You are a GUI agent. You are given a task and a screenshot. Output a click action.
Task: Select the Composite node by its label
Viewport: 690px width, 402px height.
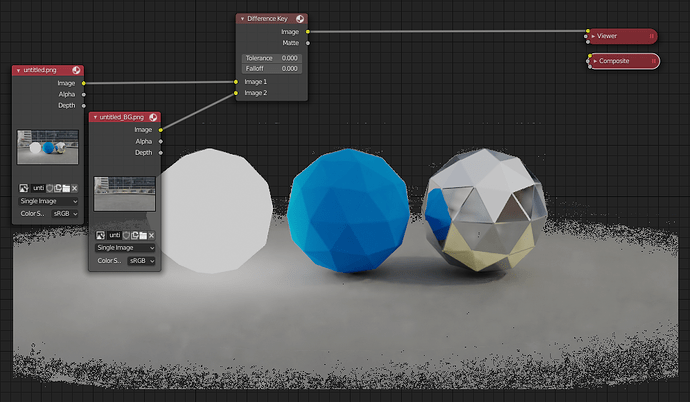614,61
